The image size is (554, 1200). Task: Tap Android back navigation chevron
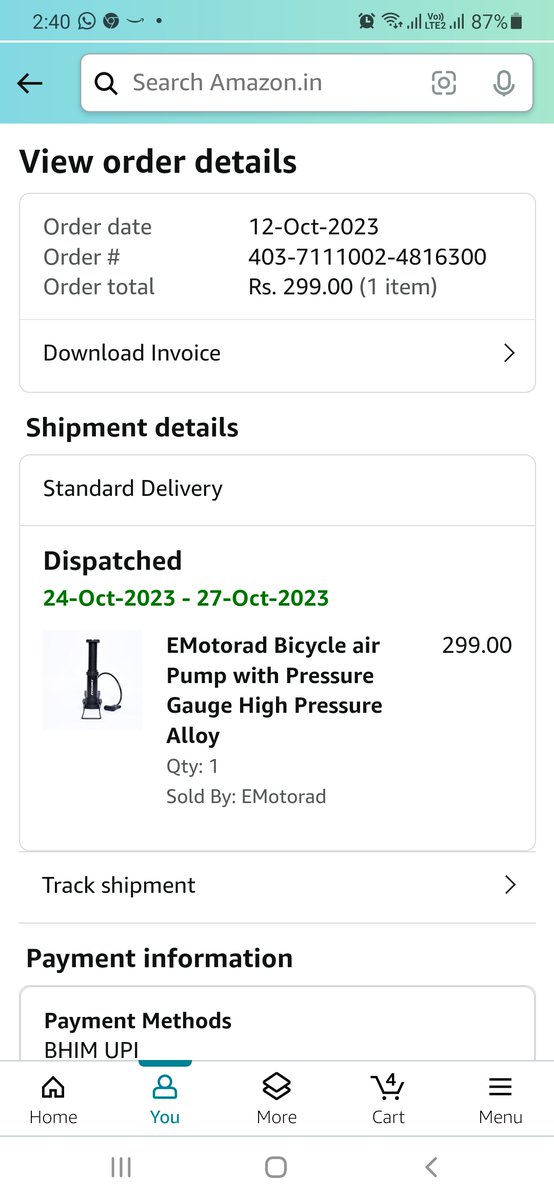coord(432,1166)
